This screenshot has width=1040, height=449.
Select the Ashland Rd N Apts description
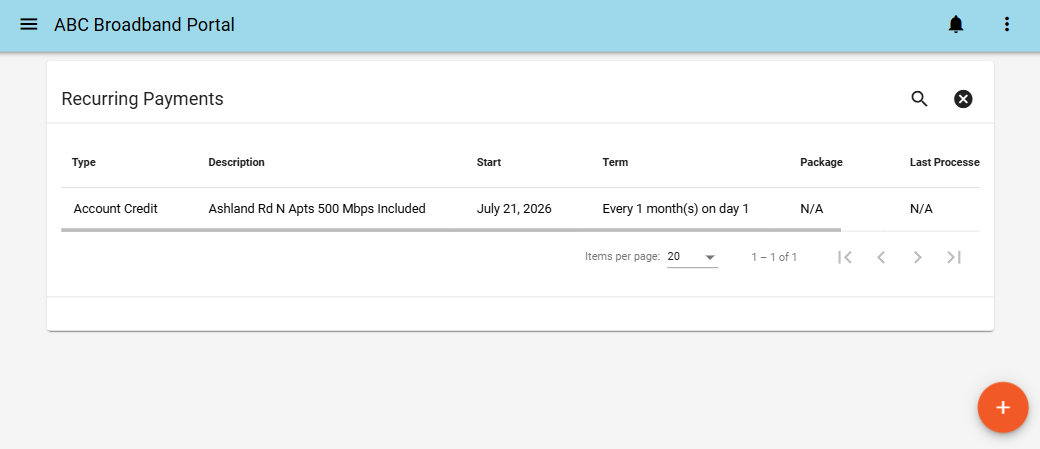click(316, 209)
